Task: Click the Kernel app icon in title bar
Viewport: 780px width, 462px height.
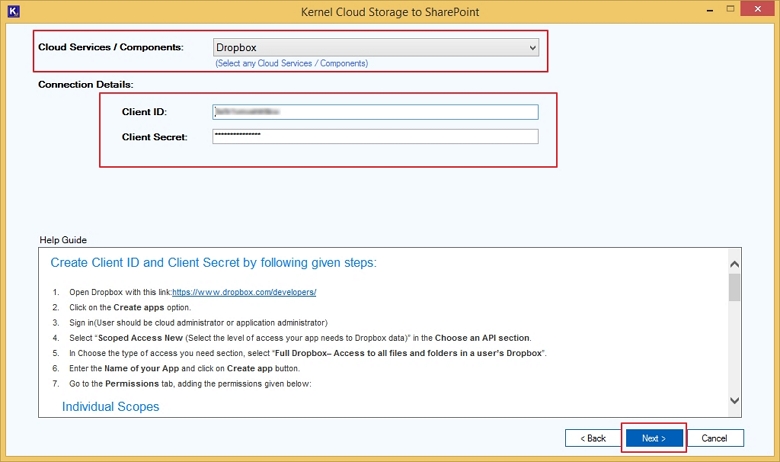Action: tap(13, 11)
